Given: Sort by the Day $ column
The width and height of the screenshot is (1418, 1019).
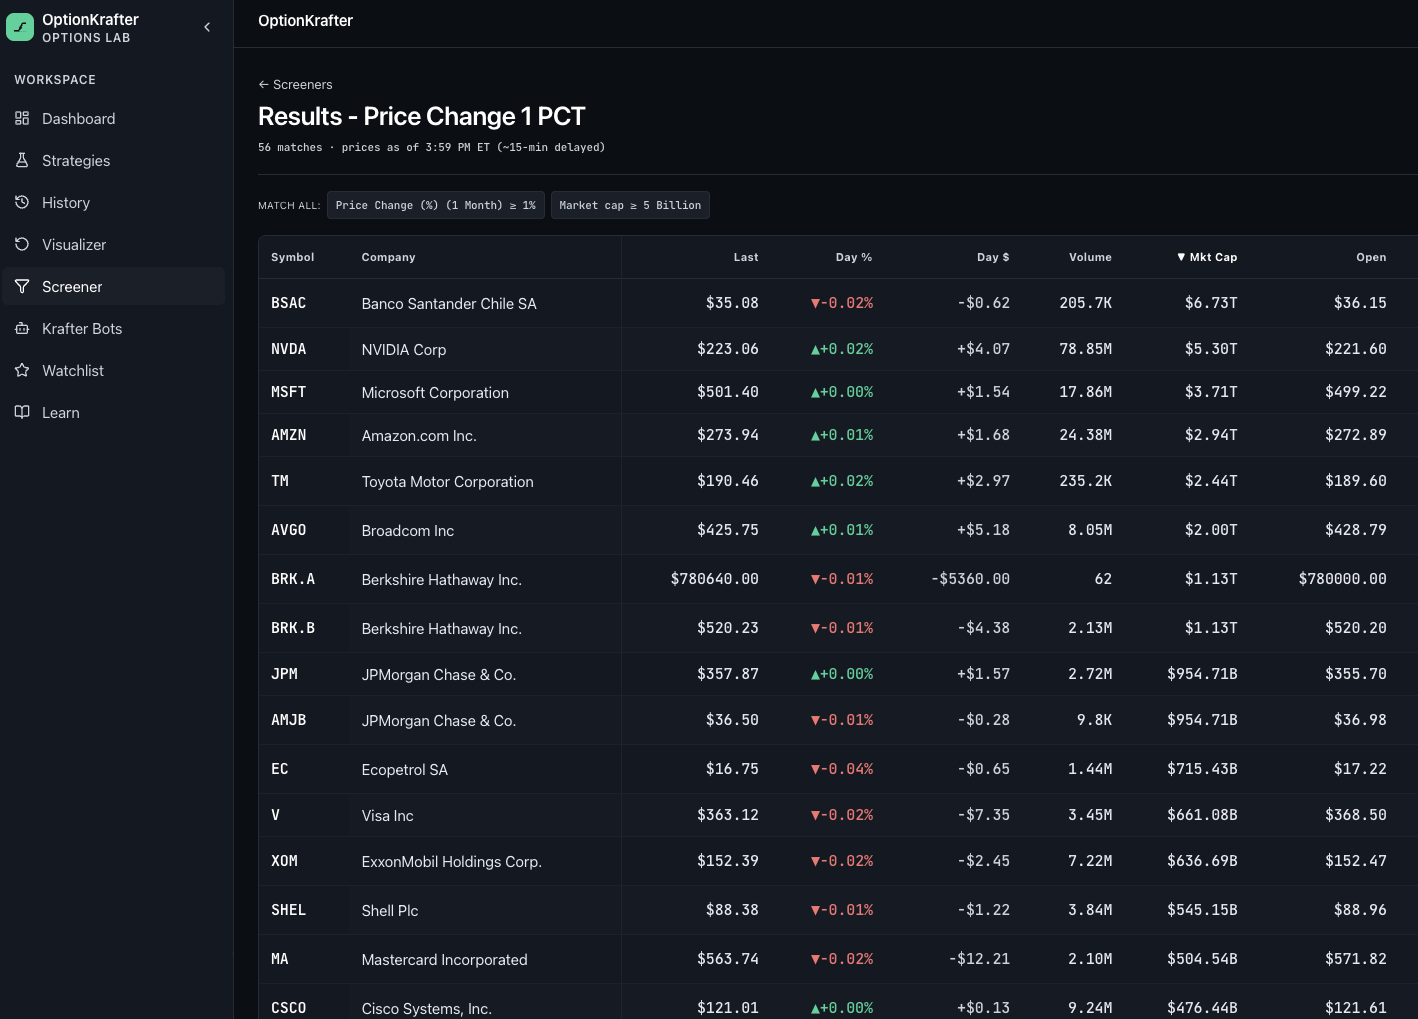Looking at the screenshot, I should [x=993, y=257].
